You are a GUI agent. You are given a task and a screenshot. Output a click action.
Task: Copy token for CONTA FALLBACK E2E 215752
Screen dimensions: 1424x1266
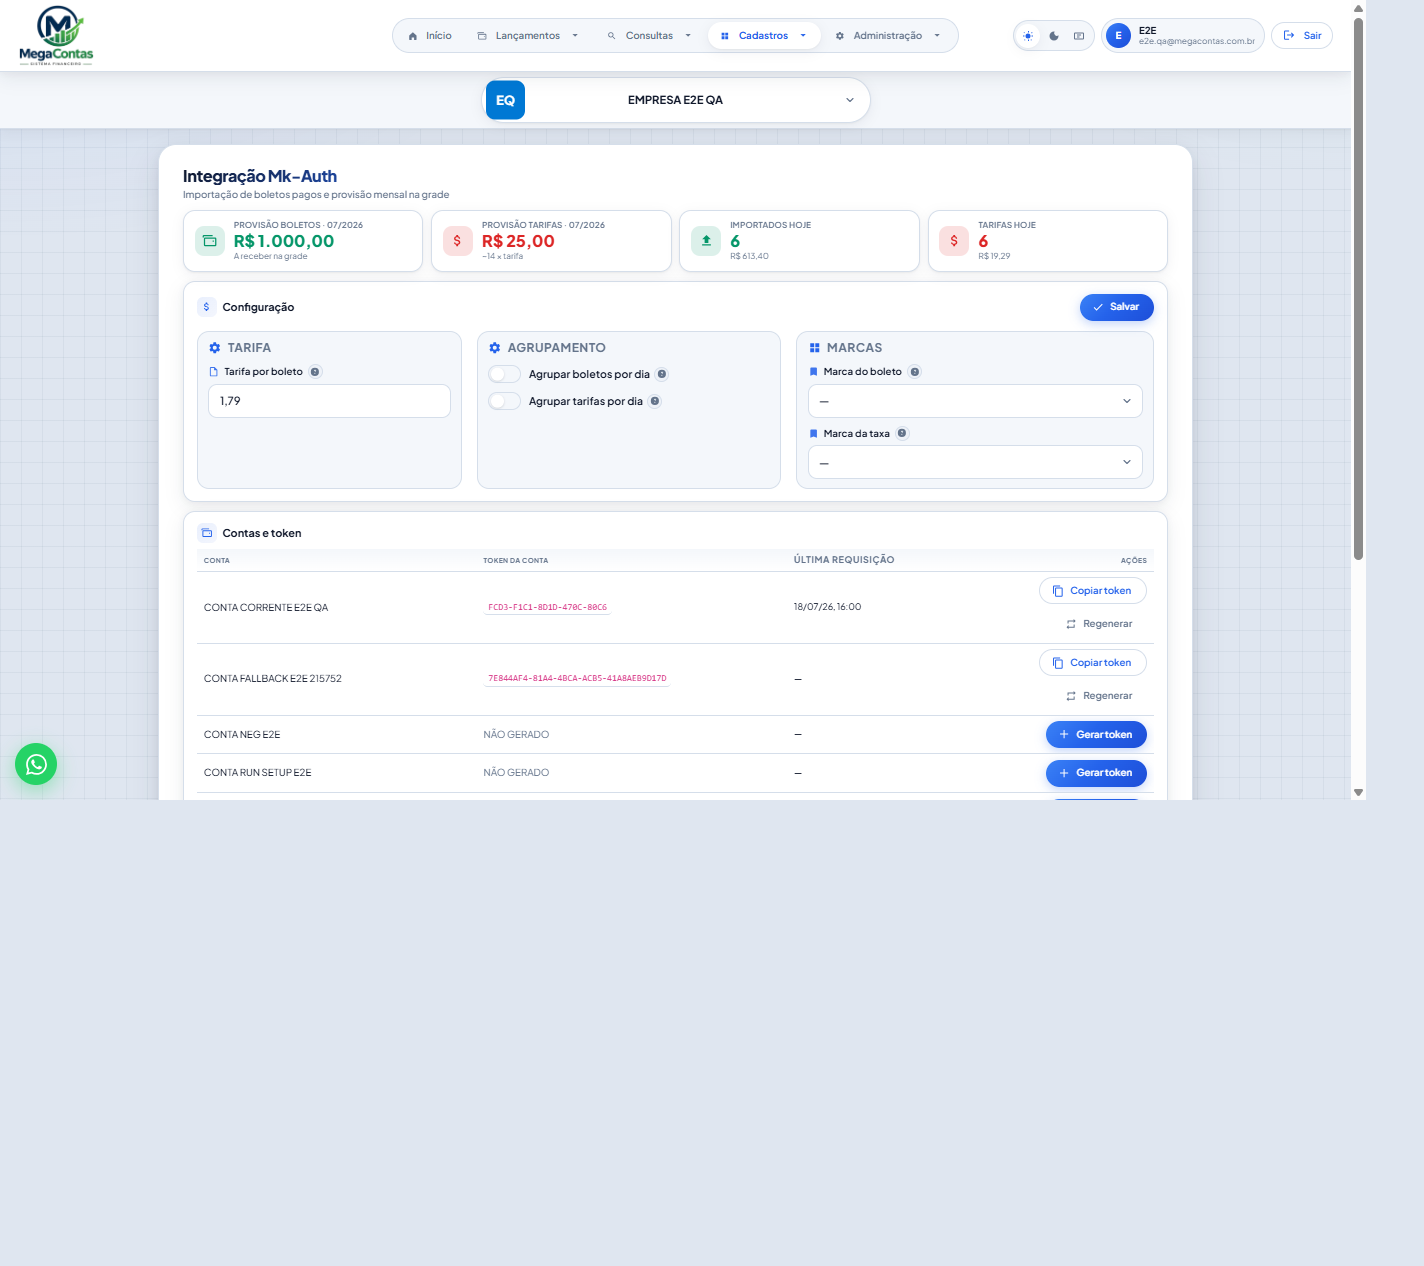click(1092, 663)
